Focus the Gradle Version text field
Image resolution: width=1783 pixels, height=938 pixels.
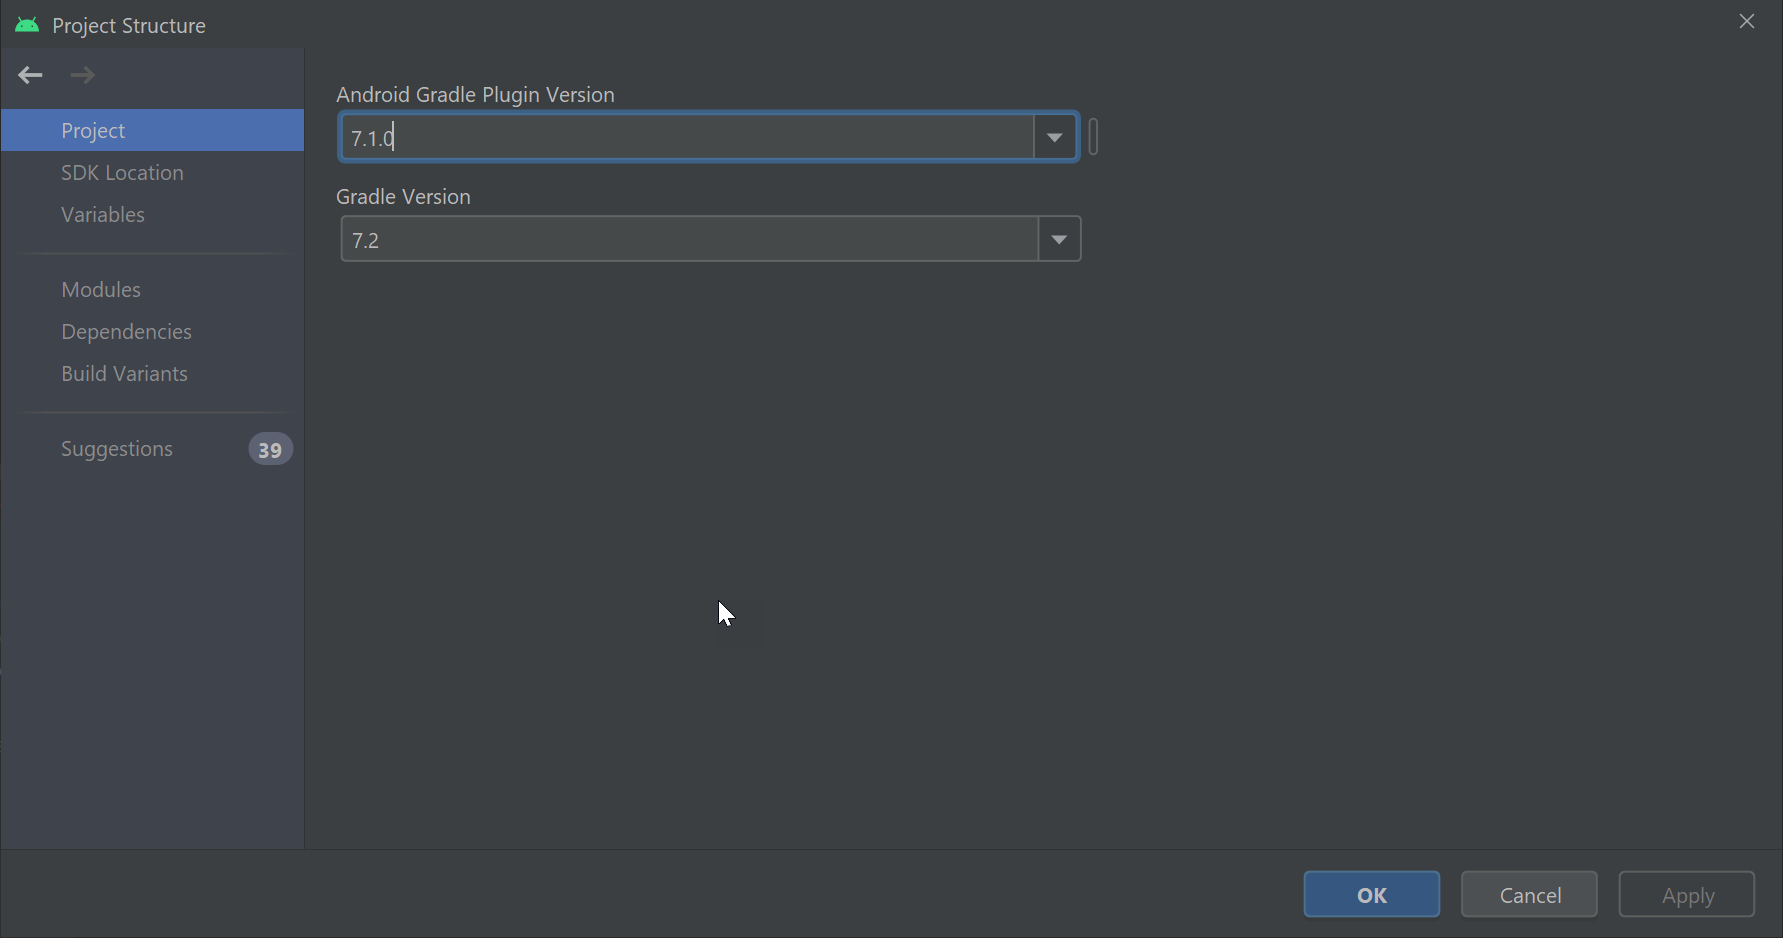point(690,239)
